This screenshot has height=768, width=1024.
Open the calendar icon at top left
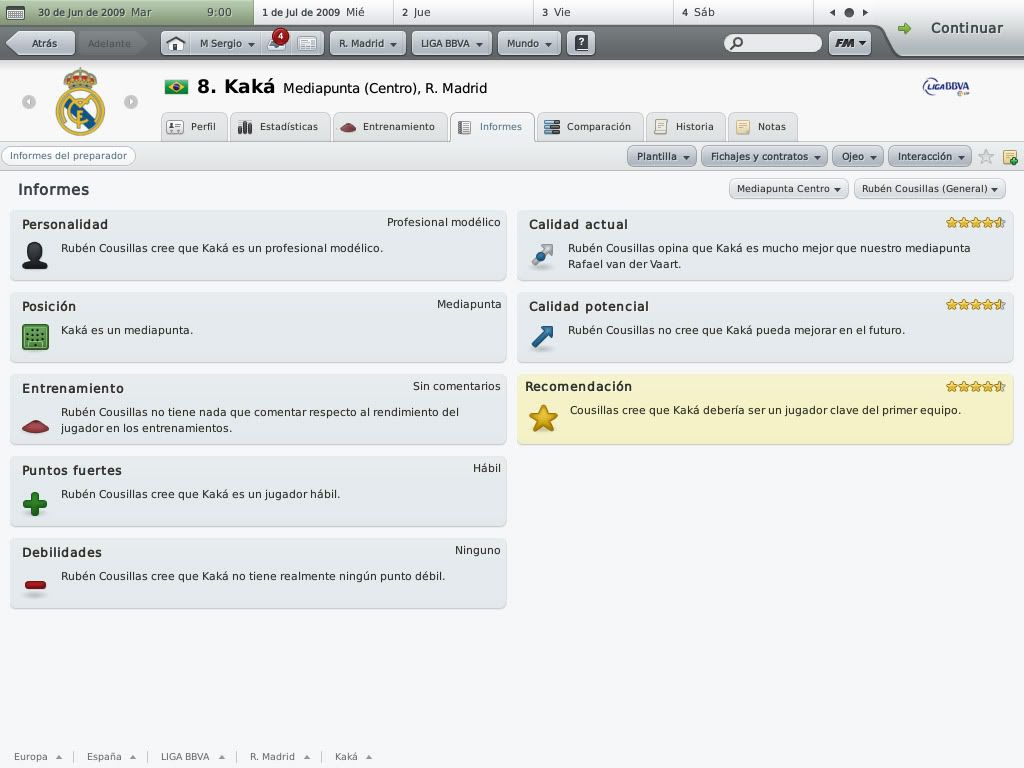point(15,13)
